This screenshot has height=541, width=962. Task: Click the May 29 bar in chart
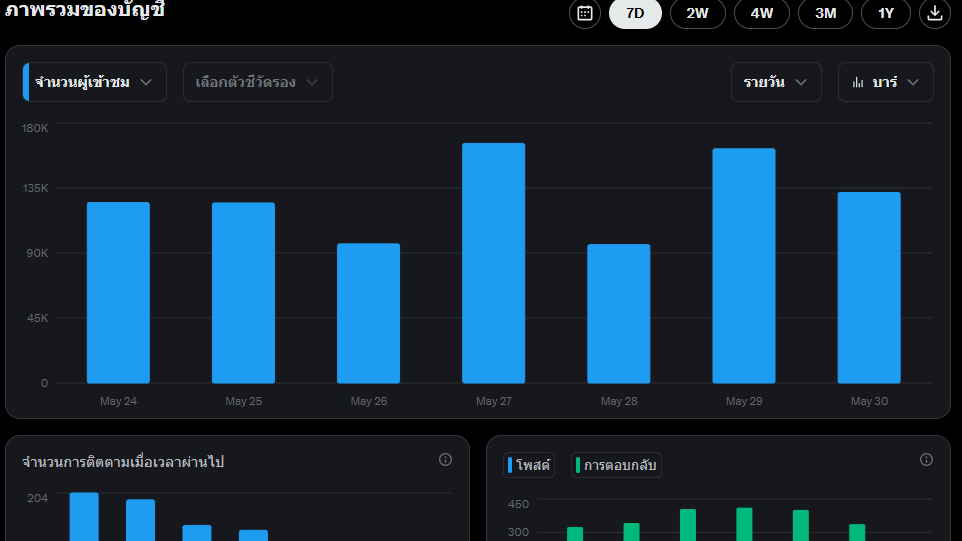[x=744, y=266]
